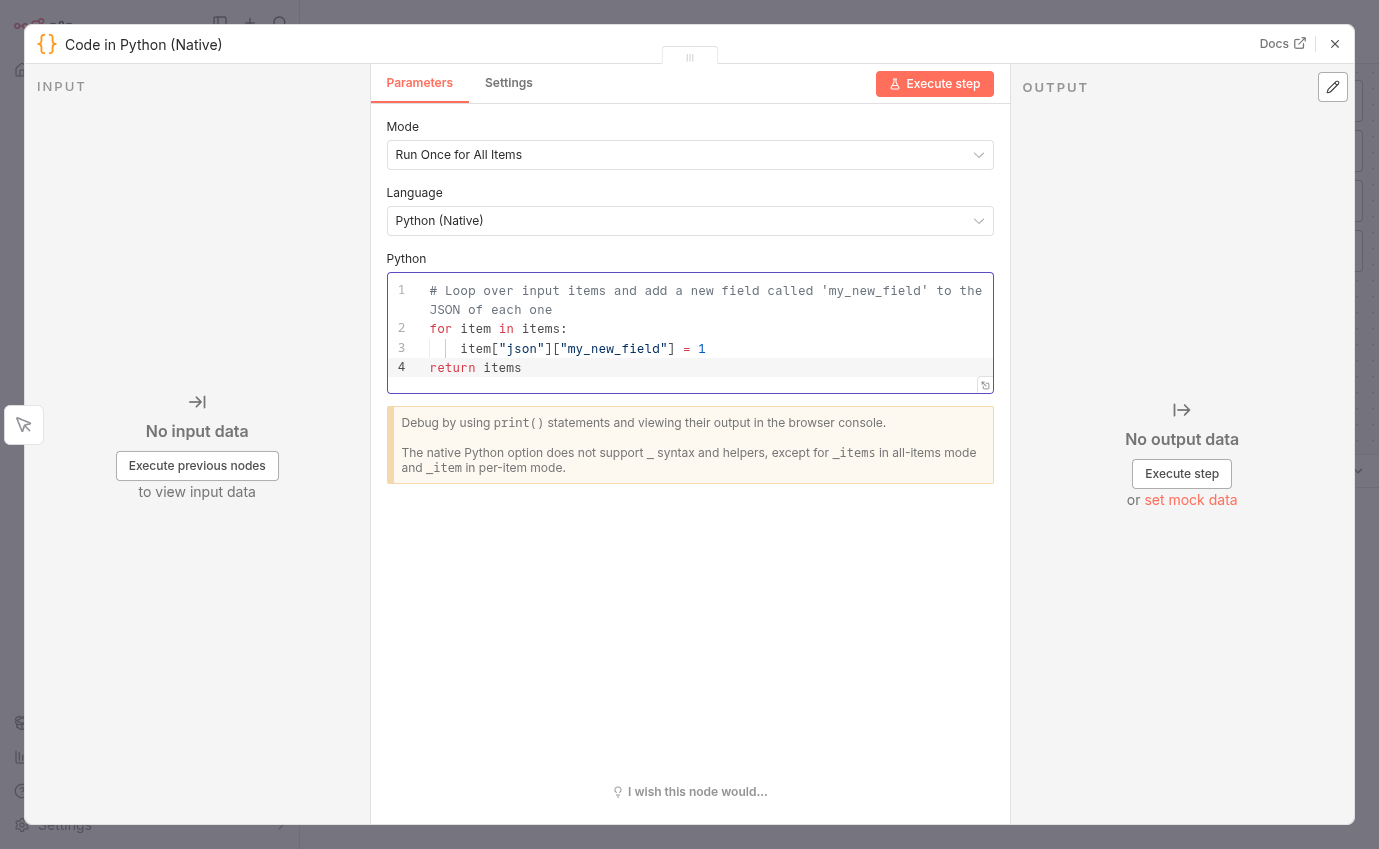Select the templates icon in the sidebar
This screenshot has width=1379, height=849.
click(20, 723)
